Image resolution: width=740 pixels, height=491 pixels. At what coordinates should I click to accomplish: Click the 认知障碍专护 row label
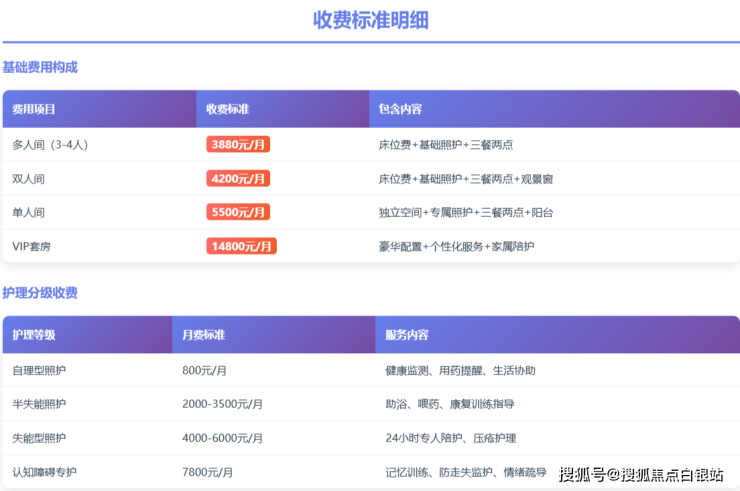coord(44,472)
